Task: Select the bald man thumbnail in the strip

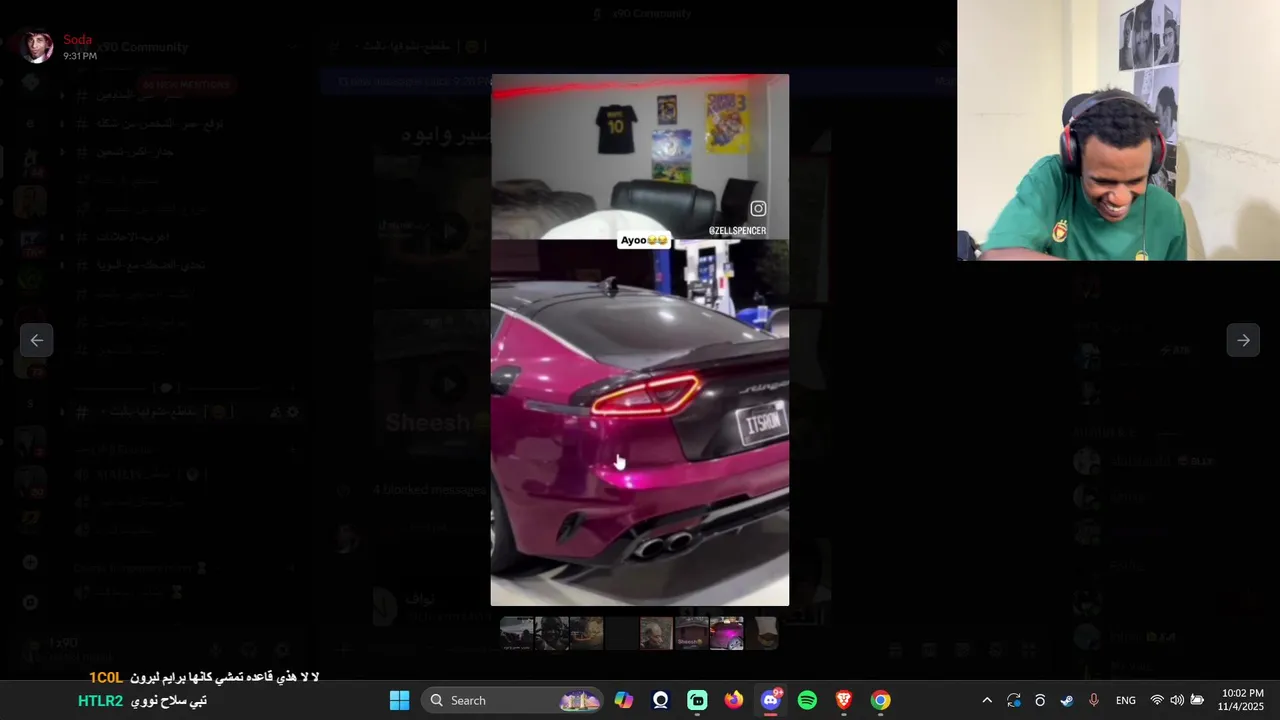Action: click(x=657, y=633)
